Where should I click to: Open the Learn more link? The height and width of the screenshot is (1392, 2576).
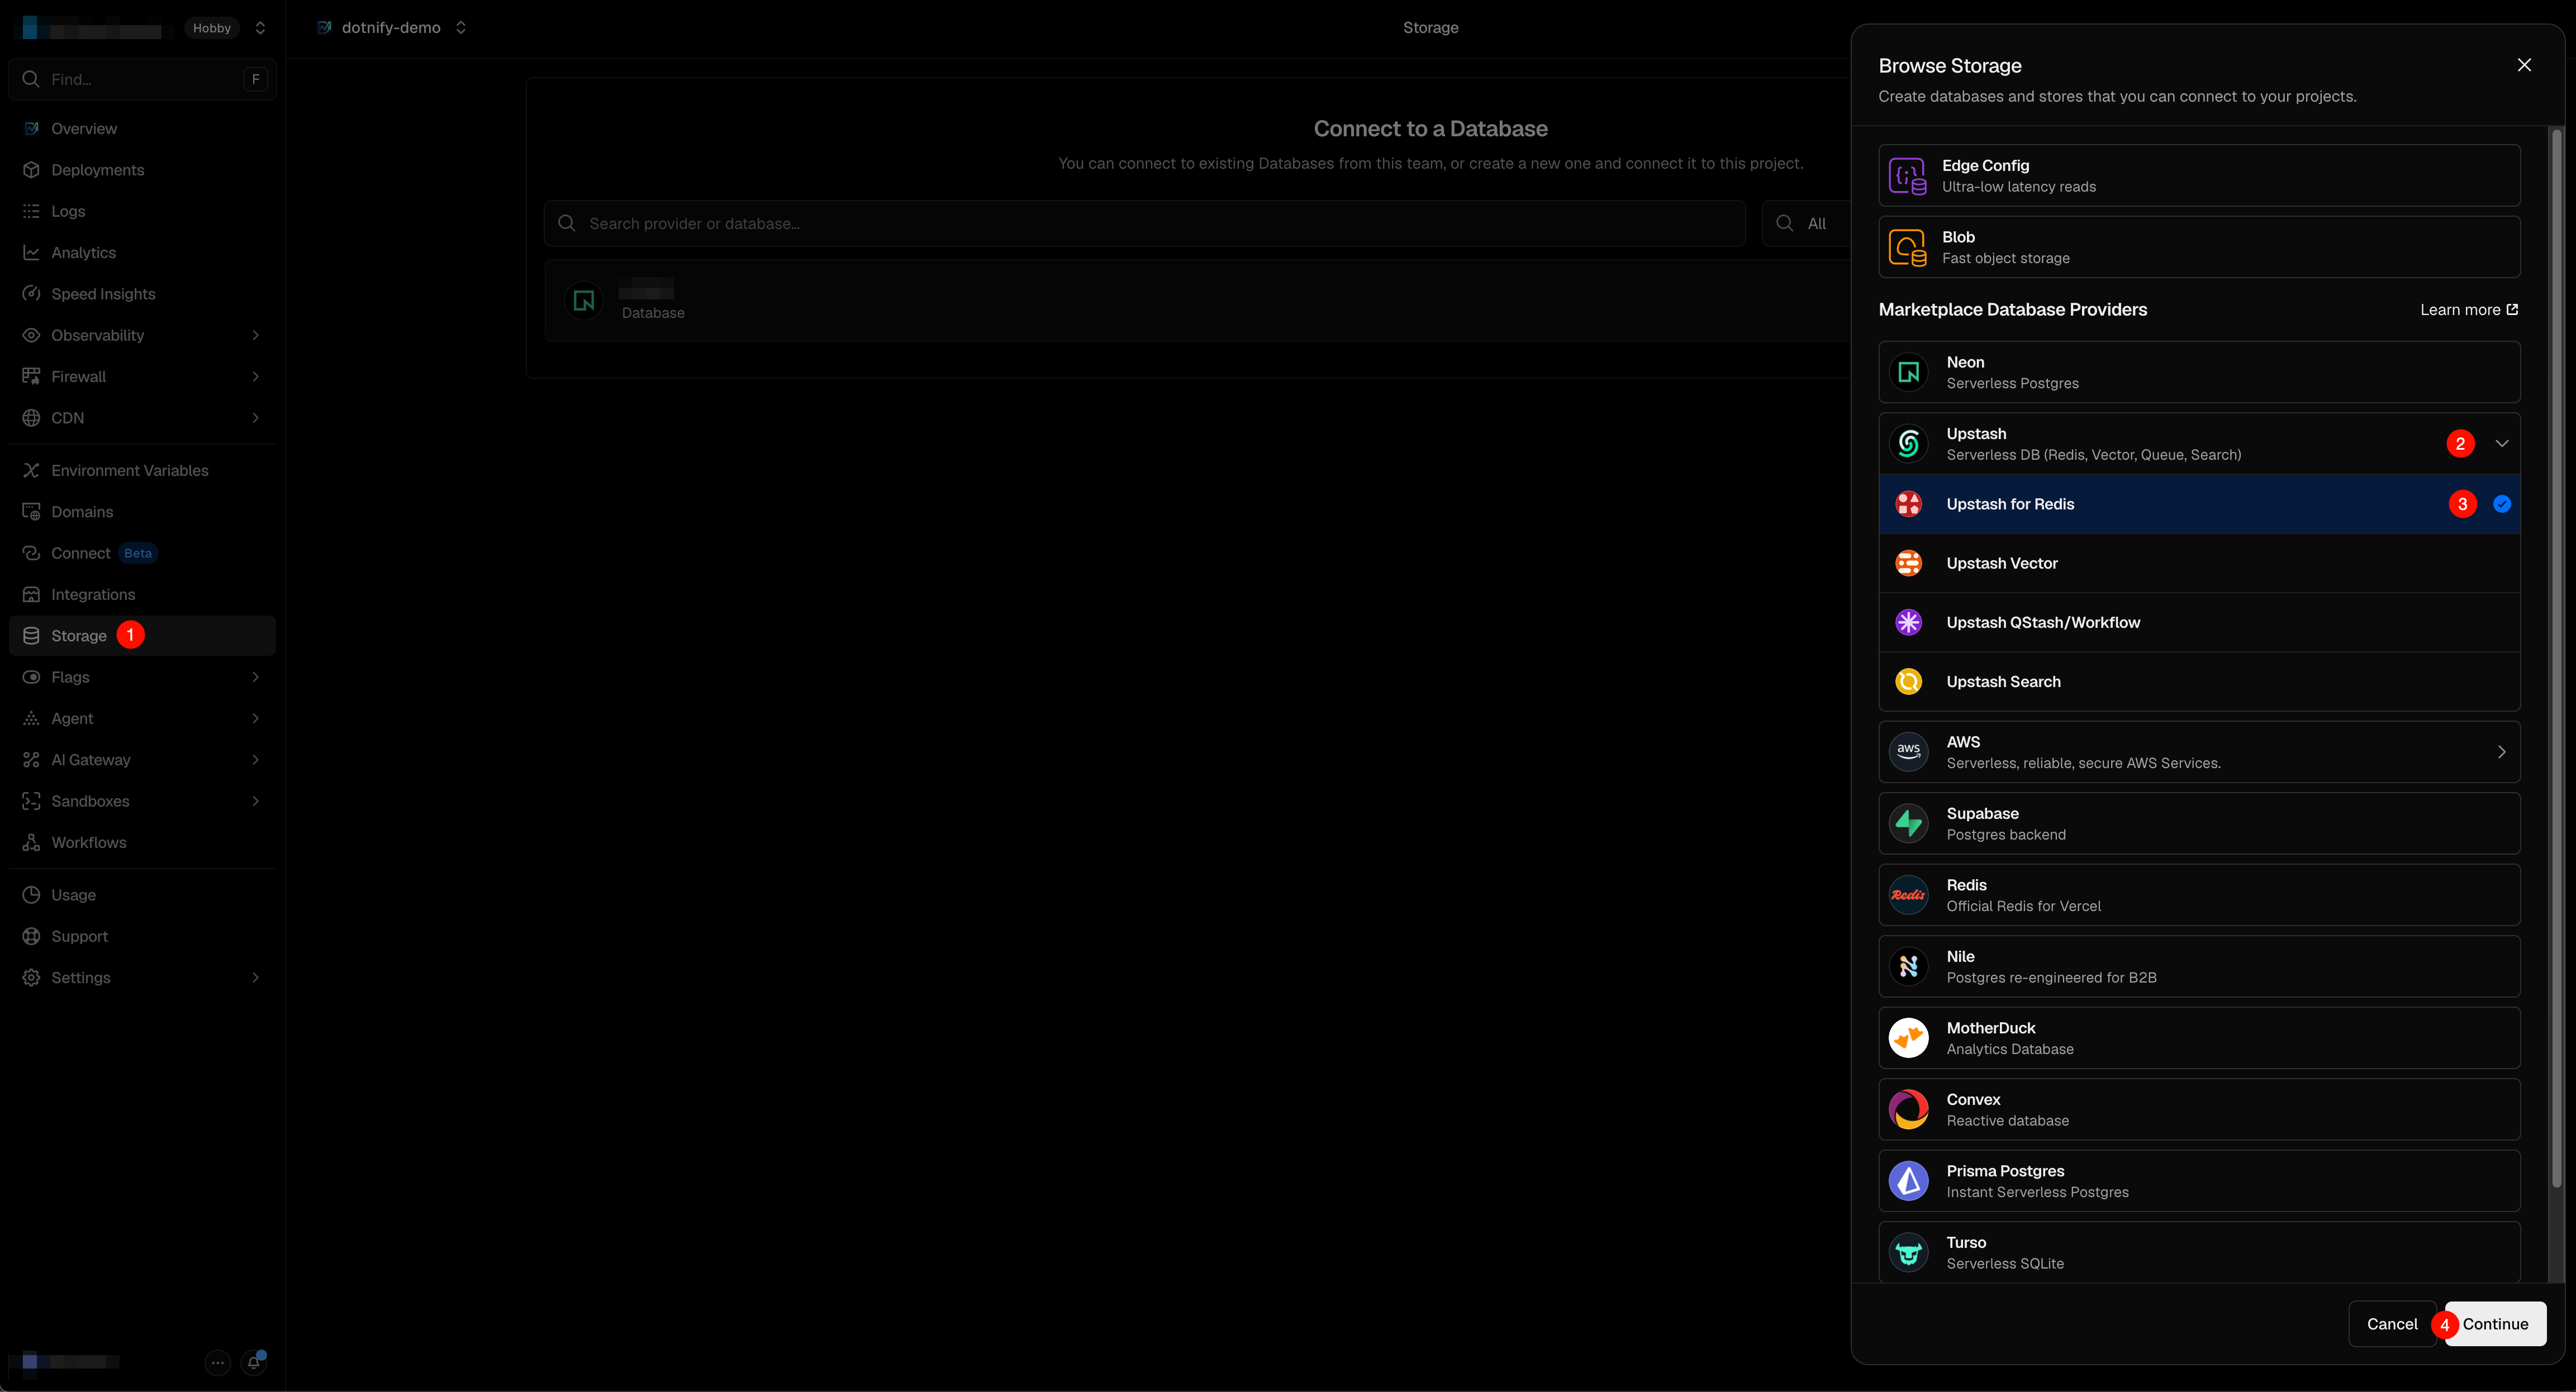2469,310
